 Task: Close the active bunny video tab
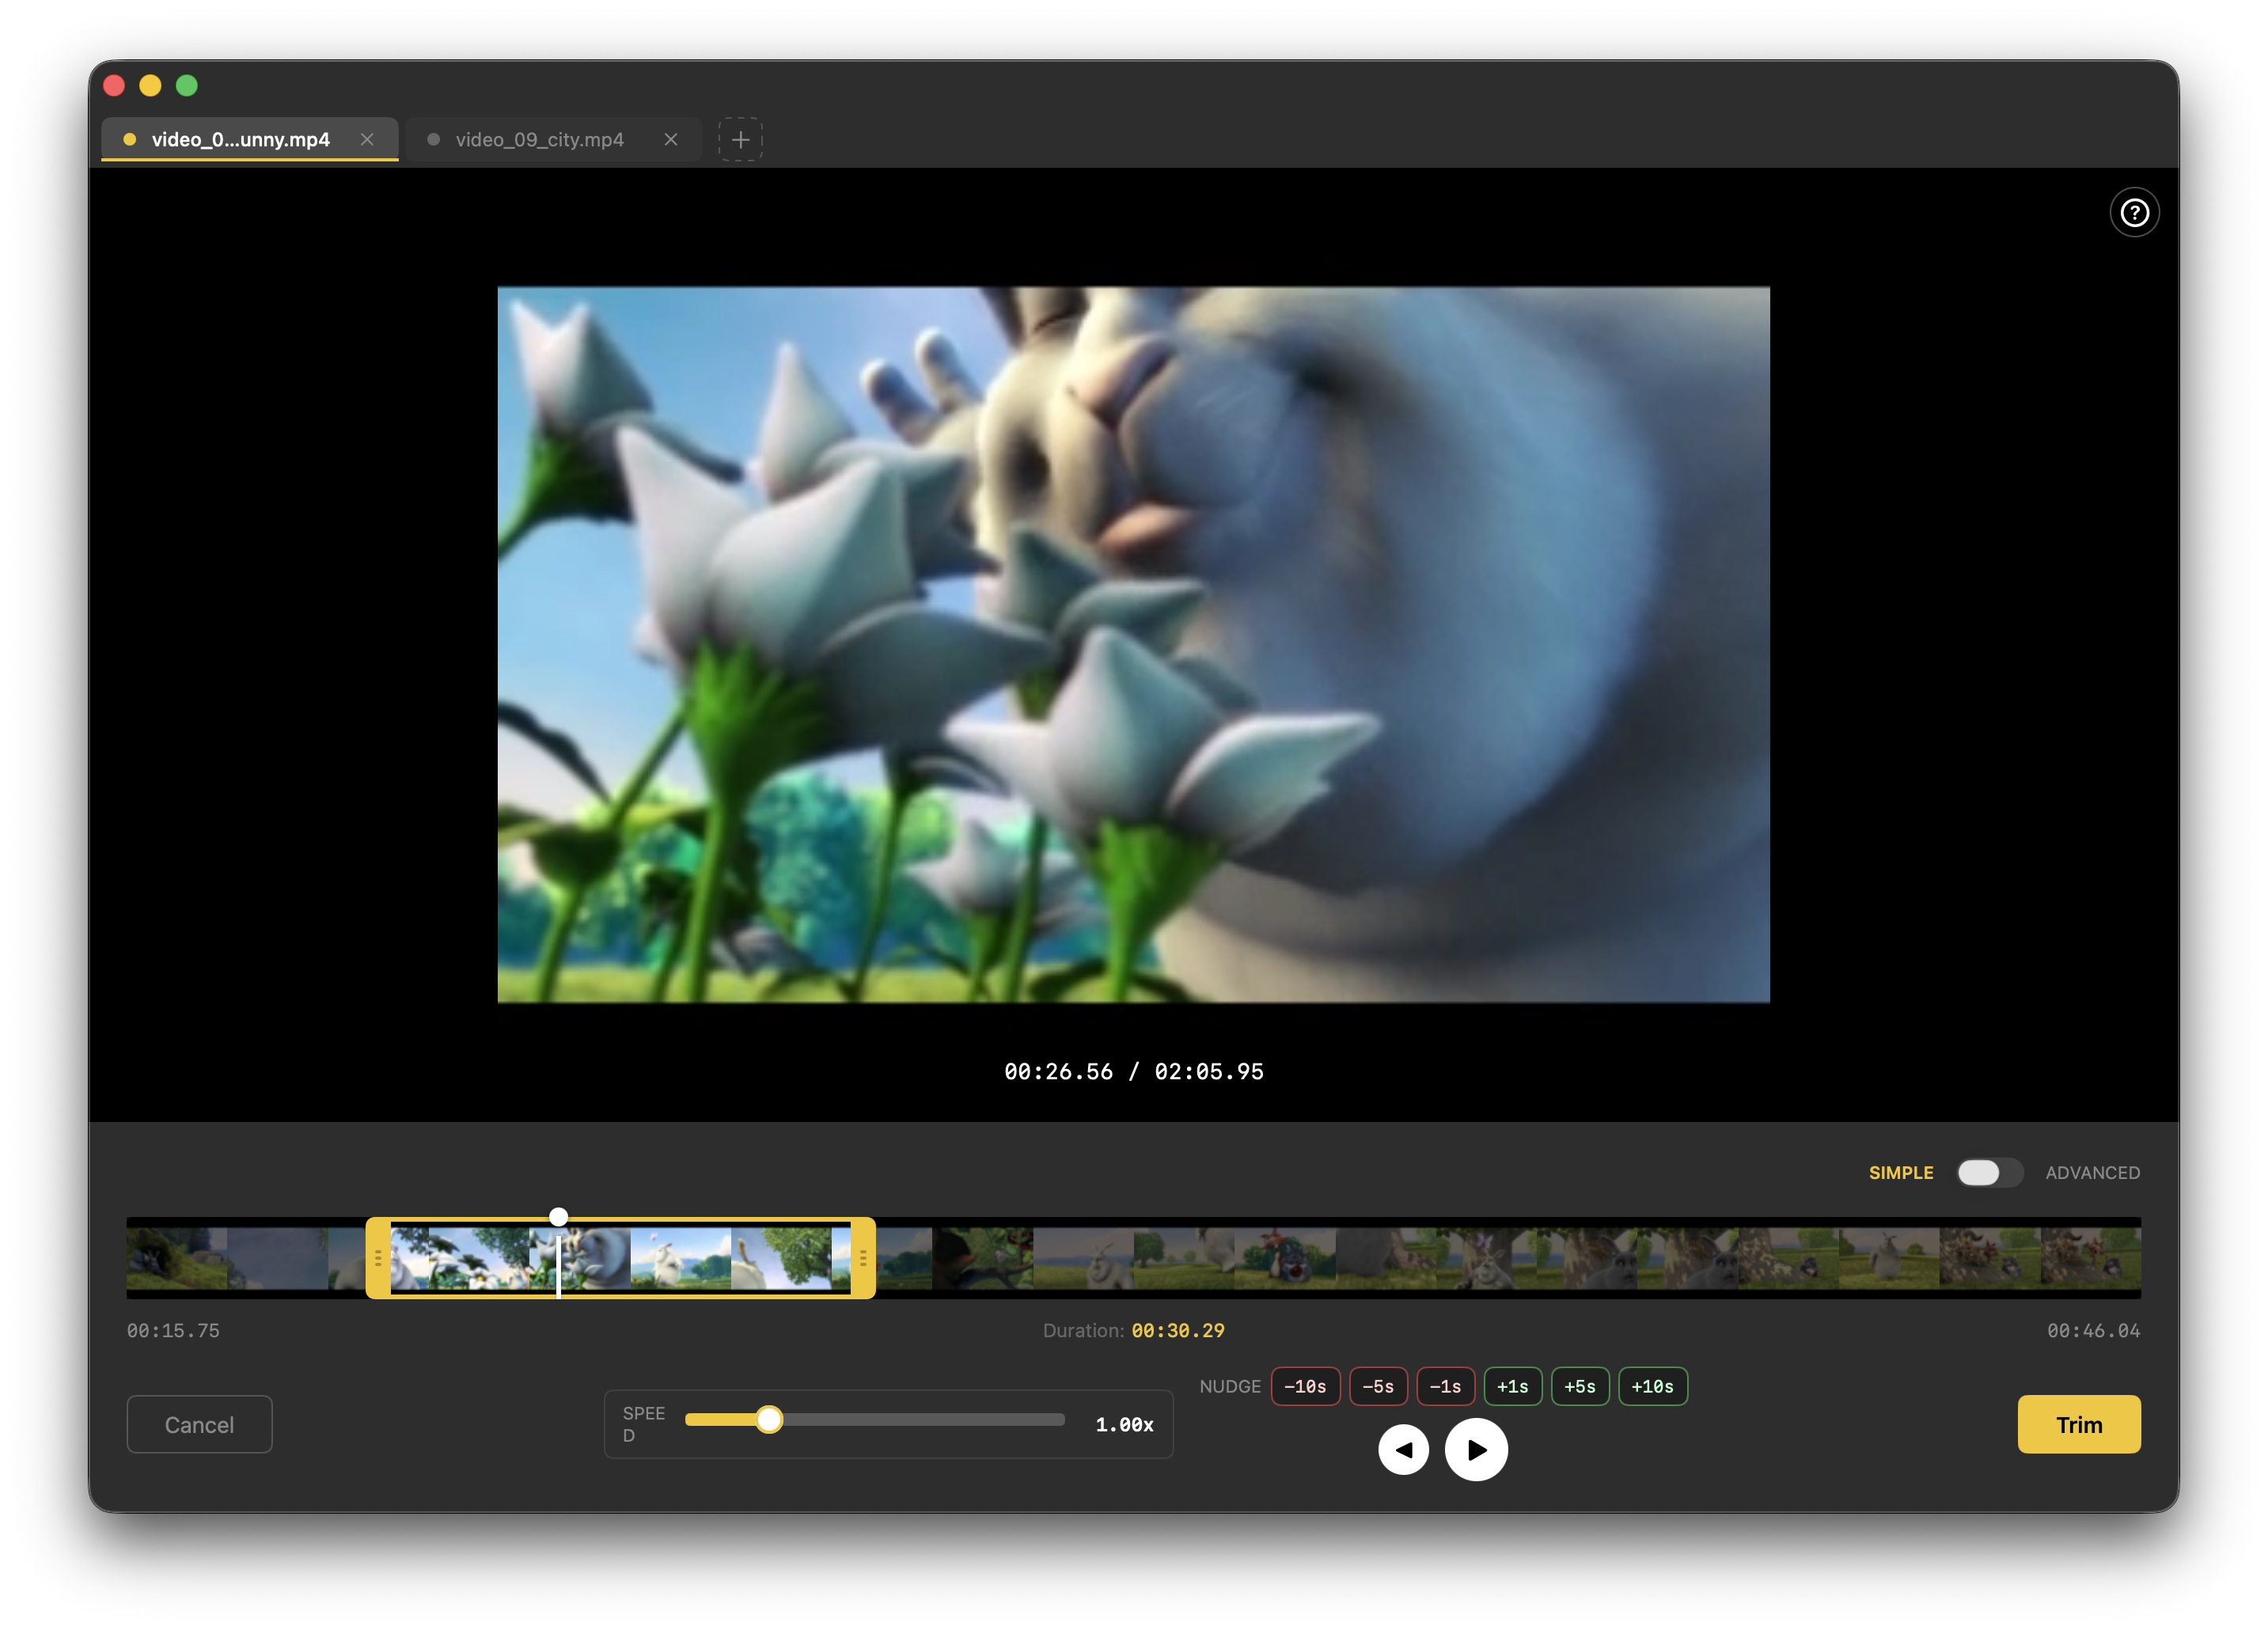[367, 139]
